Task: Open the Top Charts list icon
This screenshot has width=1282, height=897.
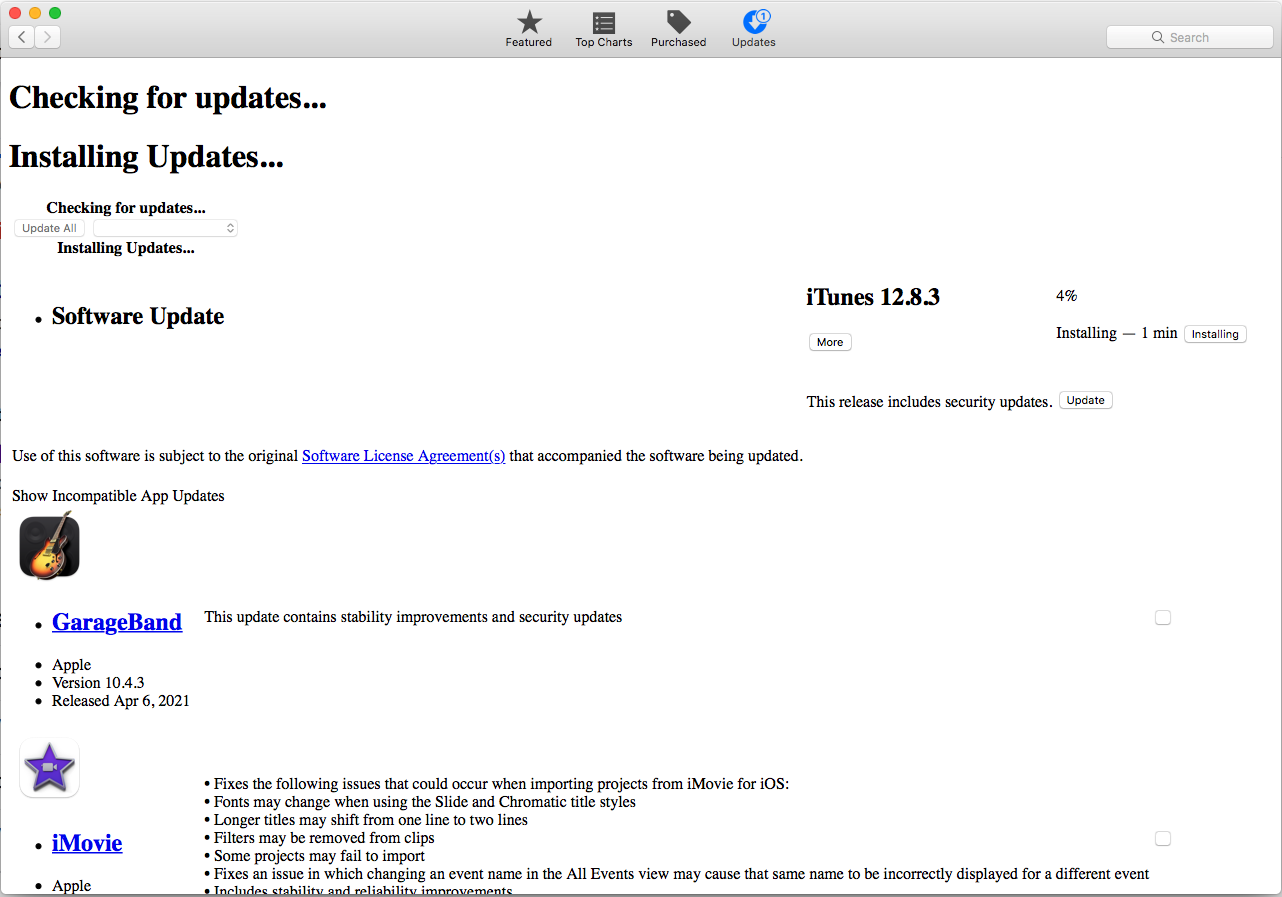Action: point(604,23)
